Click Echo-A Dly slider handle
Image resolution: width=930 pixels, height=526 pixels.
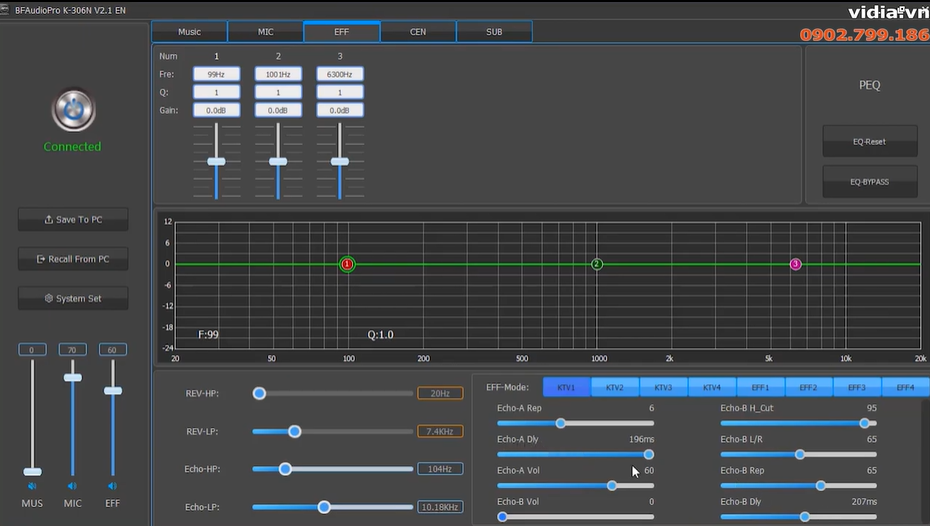[649, 454]
